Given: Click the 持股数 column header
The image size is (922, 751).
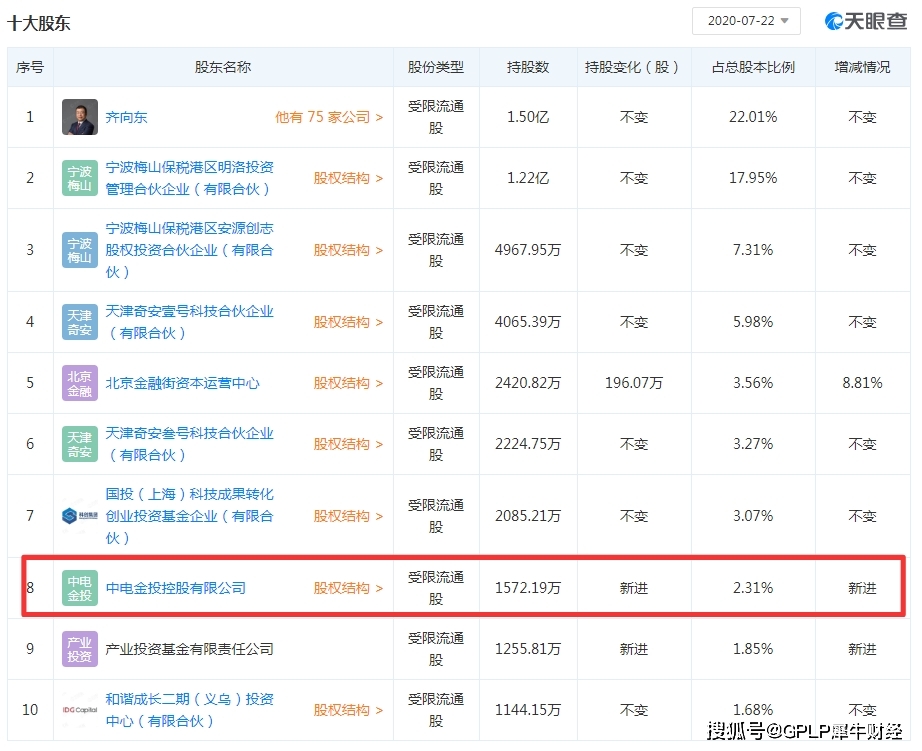Looking at the screenshot, I should click(526, 67).
